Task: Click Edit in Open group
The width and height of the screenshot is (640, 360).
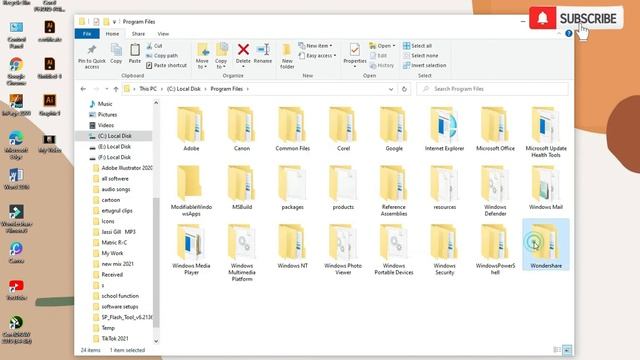Action: tap(378, 56)
